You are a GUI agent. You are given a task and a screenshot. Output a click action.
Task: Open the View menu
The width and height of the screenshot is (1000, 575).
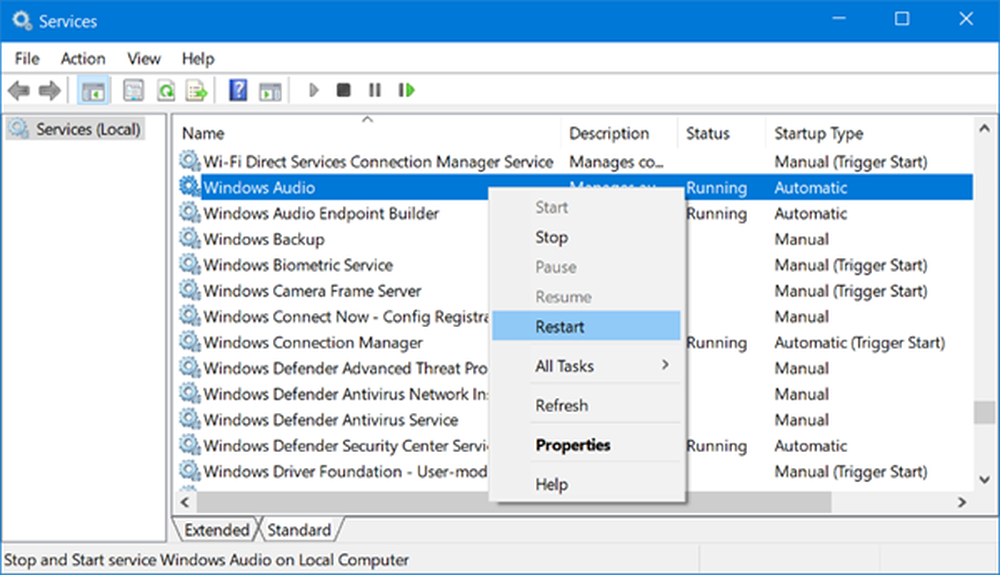(143, 59)
